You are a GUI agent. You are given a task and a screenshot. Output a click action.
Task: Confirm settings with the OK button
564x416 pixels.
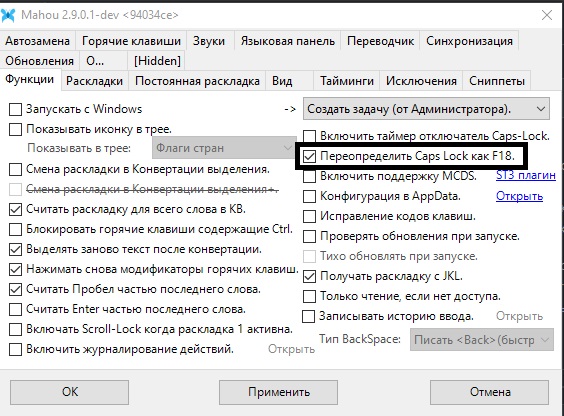coord(69,392)
